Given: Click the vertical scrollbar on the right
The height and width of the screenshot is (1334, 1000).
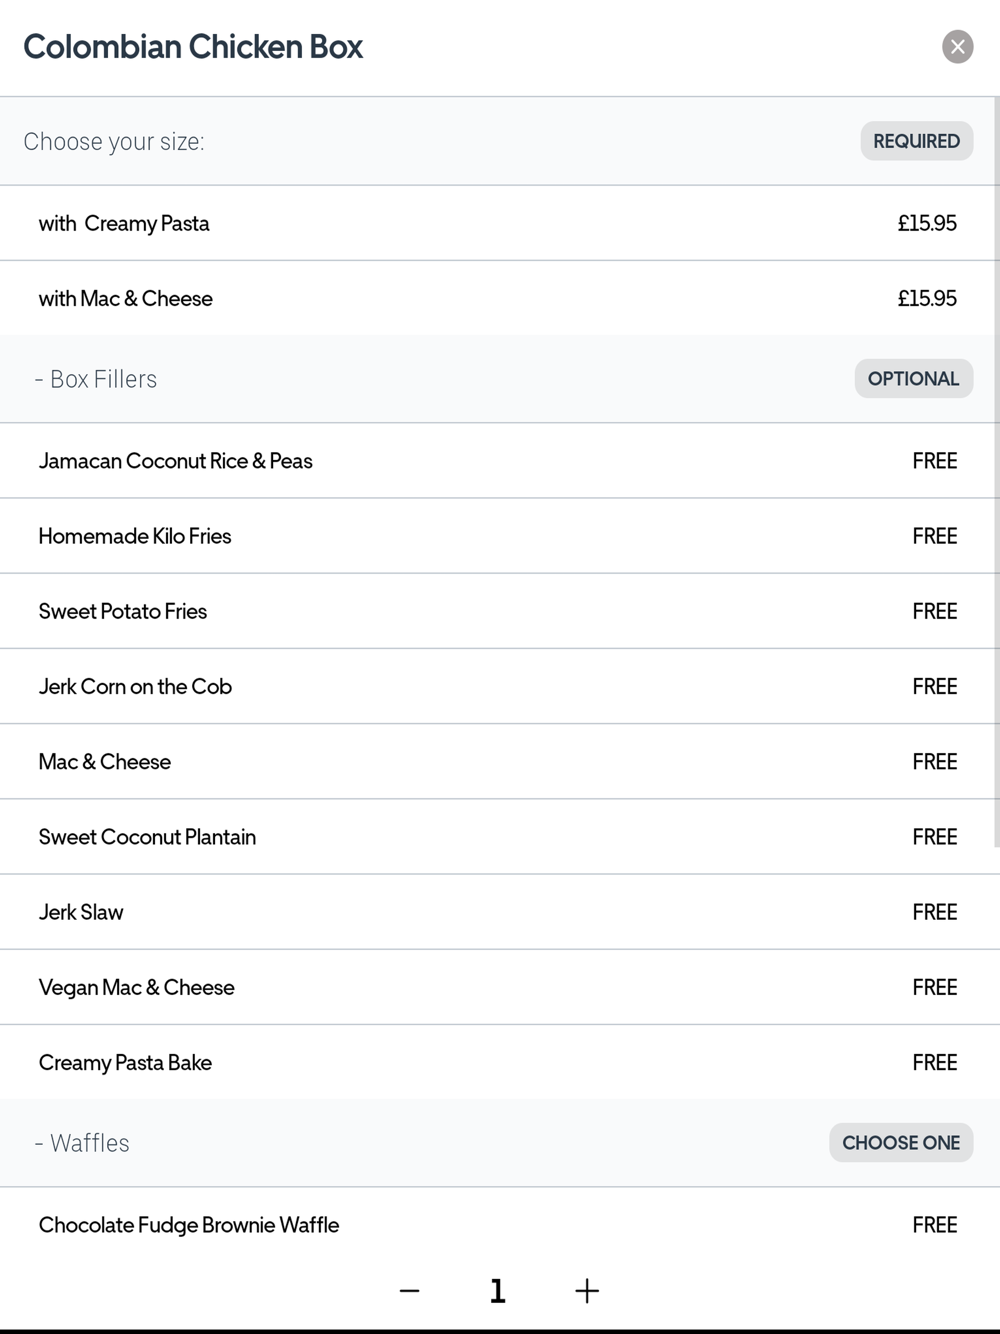Looking at the screenshot, I should click(x=996, y=470).
